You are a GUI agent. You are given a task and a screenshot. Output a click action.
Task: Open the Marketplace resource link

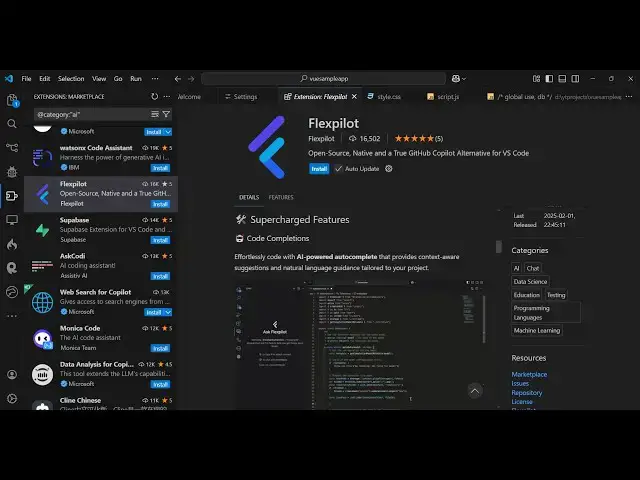coord(529,374)
